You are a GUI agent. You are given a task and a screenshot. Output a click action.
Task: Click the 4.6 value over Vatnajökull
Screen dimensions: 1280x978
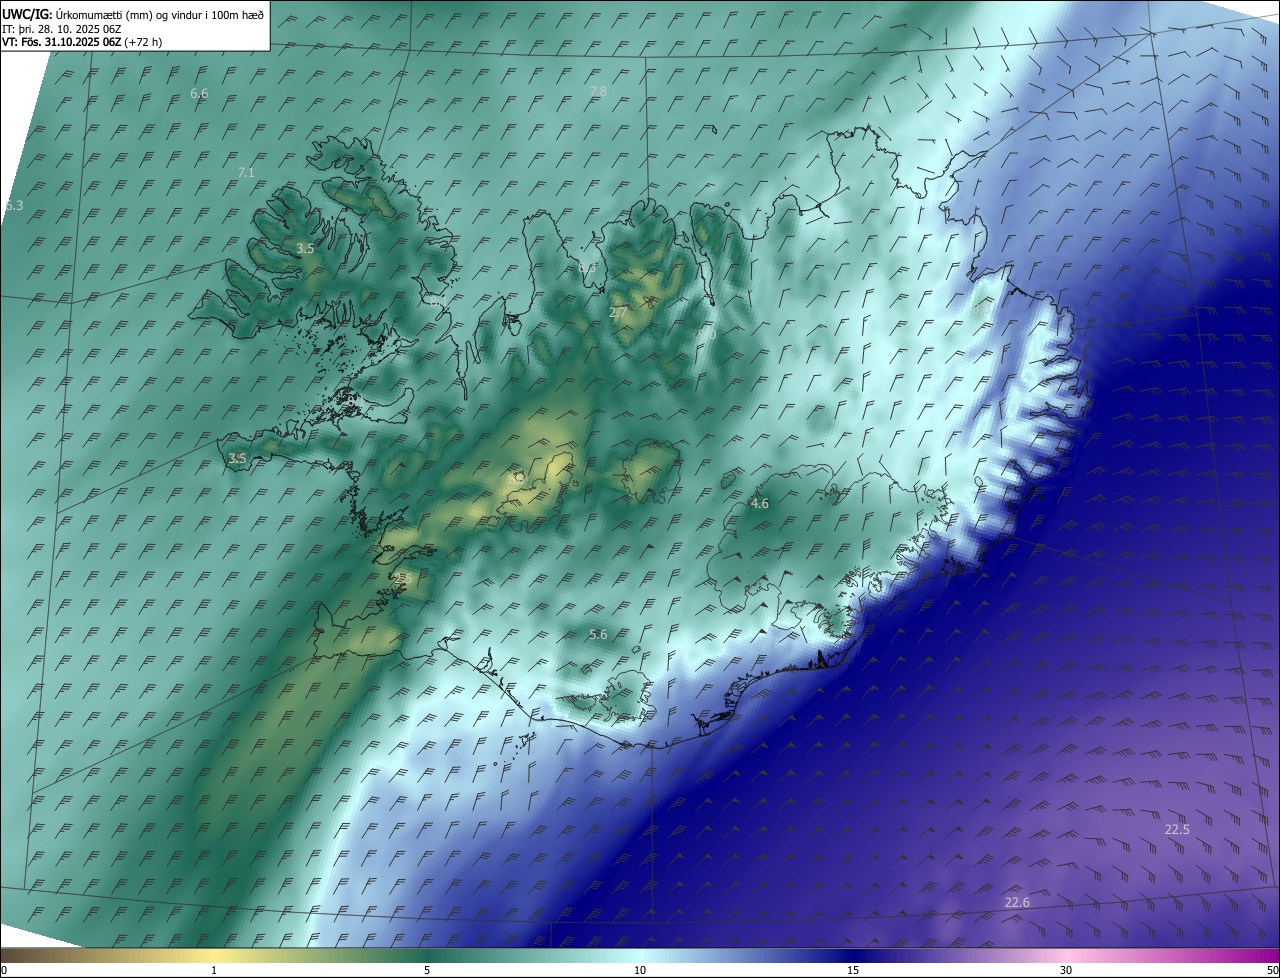point(760,504)
